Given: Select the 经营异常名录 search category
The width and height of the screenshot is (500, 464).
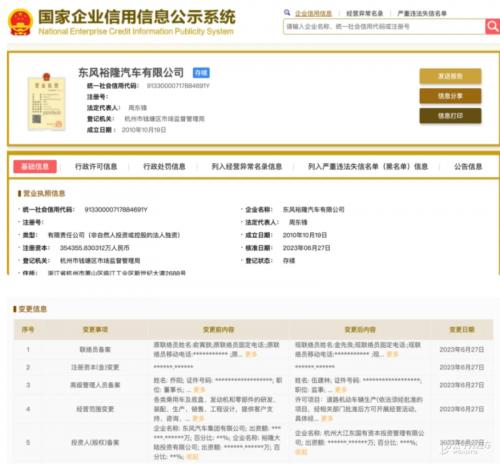Looking at the screenshot, I should [365, 13].
